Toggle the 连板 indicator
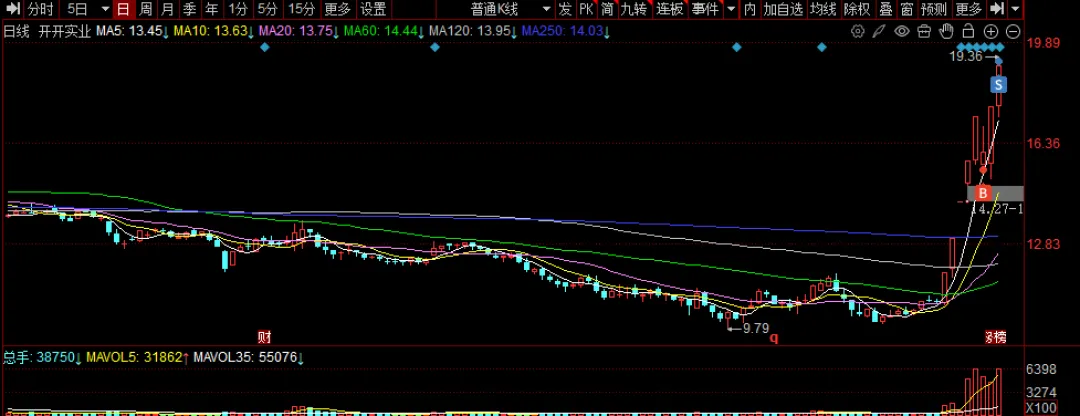 click(x=669, y=10)
